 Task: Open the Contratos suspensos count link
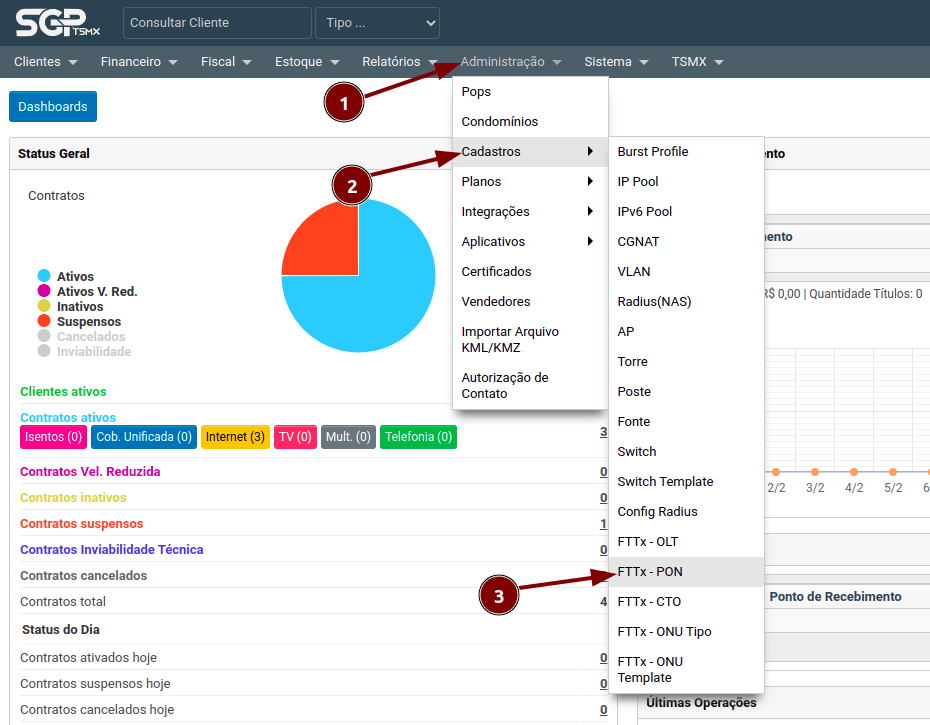tap(603, 524)
